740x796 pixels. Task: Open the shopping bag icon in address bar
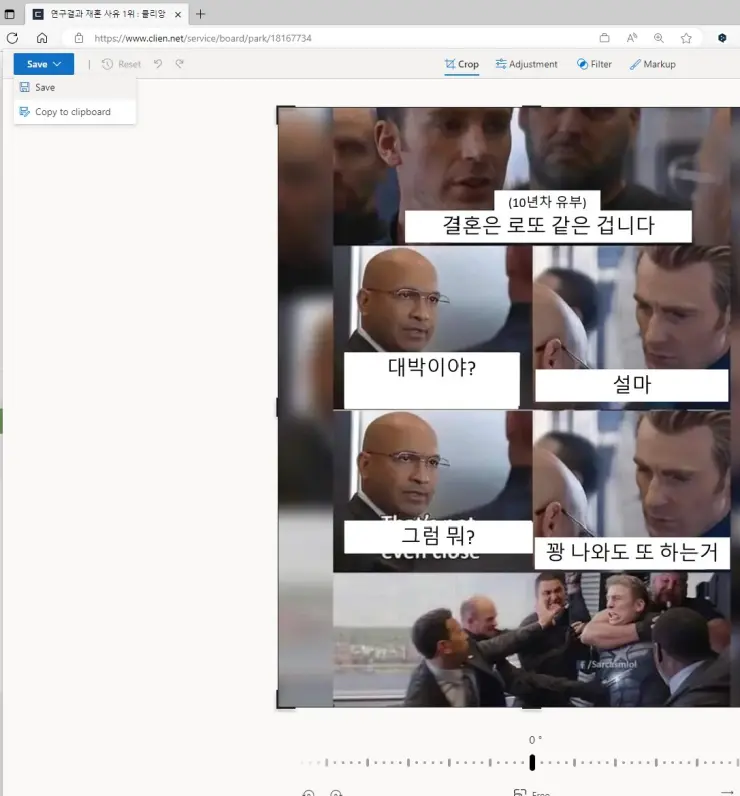[x=604, y=38]
